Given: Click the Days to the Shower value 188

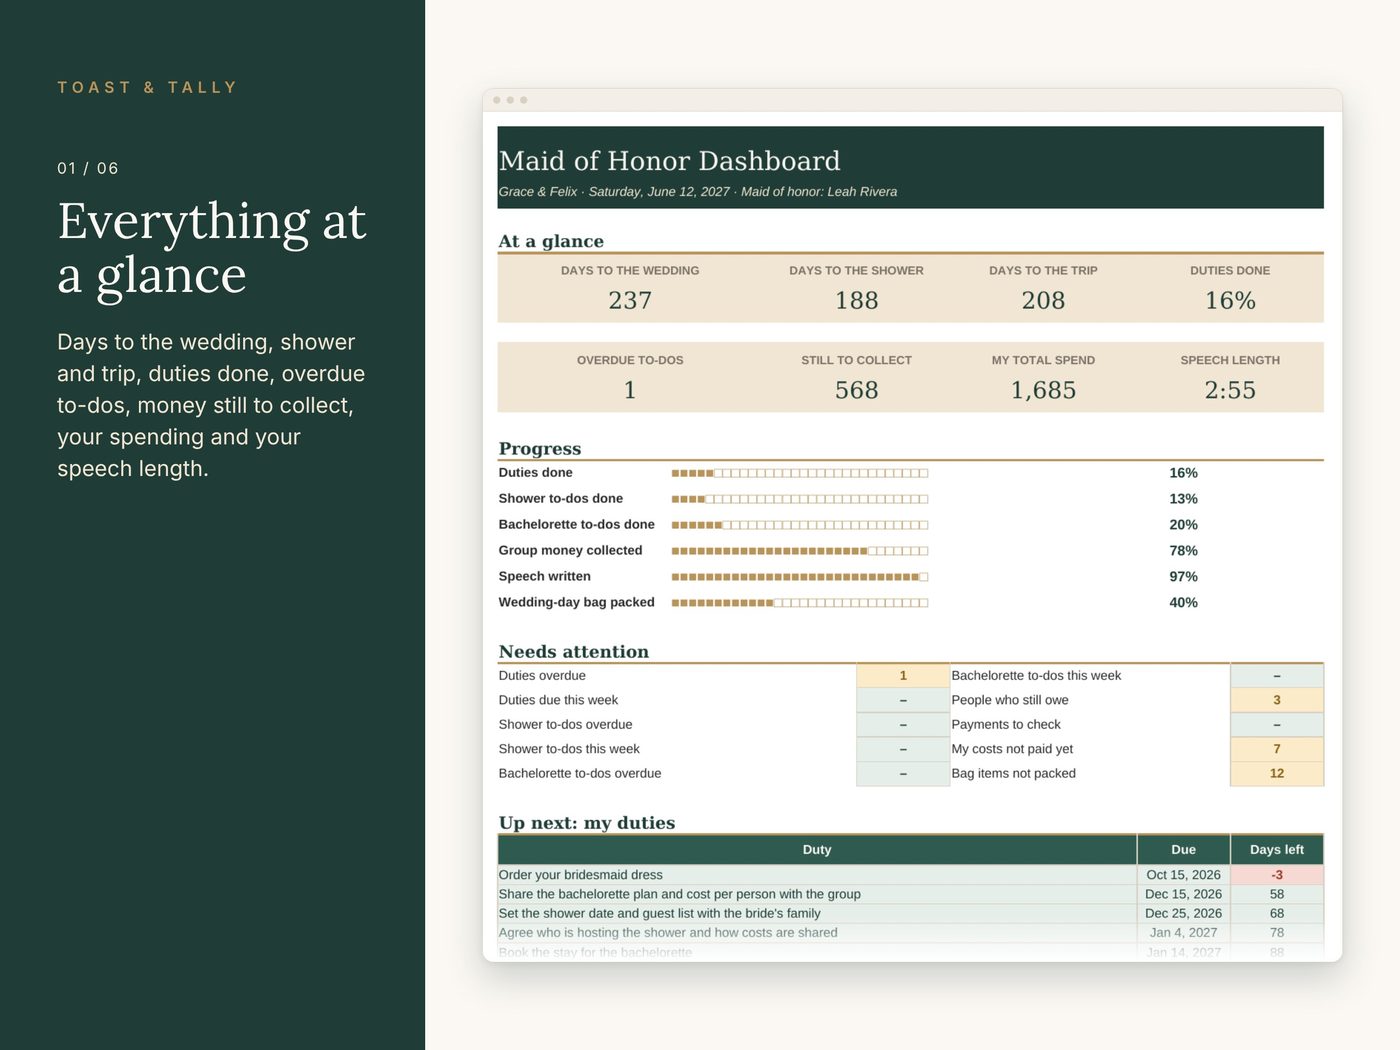Looking at the screenshot, I should click(857, 300).
